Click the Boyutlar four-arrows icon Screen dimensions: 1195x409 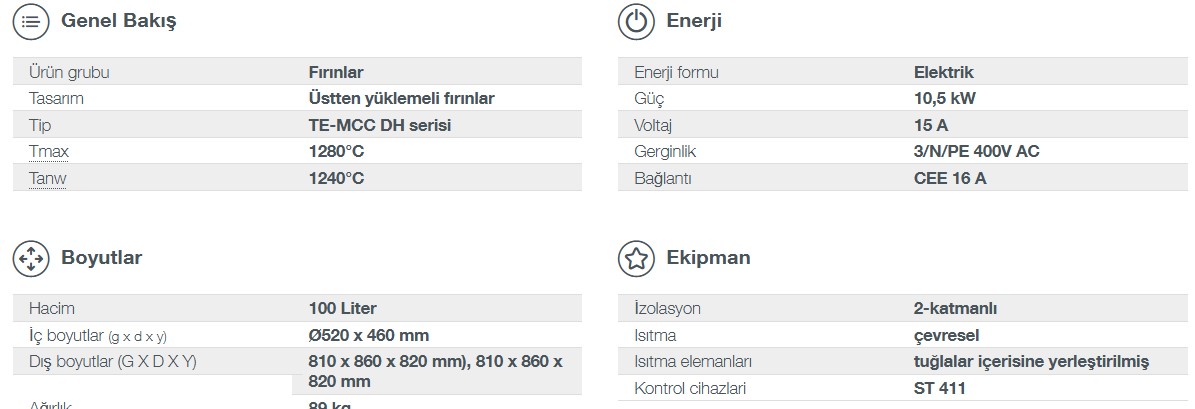(31, 258)
